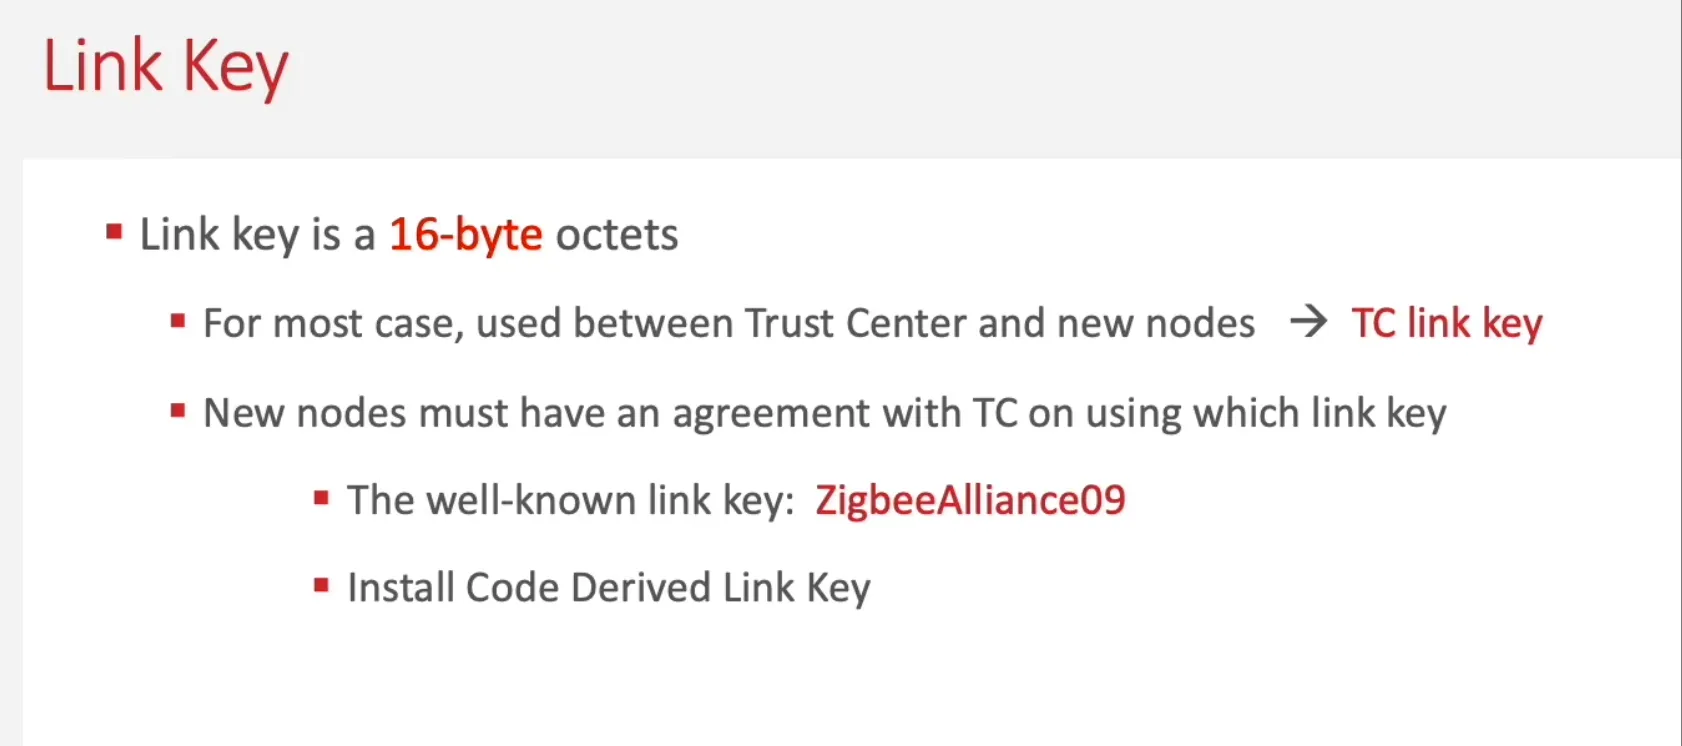Click "New nodes must have" at line start
The image size is (1682, 746).
[355, 413]
